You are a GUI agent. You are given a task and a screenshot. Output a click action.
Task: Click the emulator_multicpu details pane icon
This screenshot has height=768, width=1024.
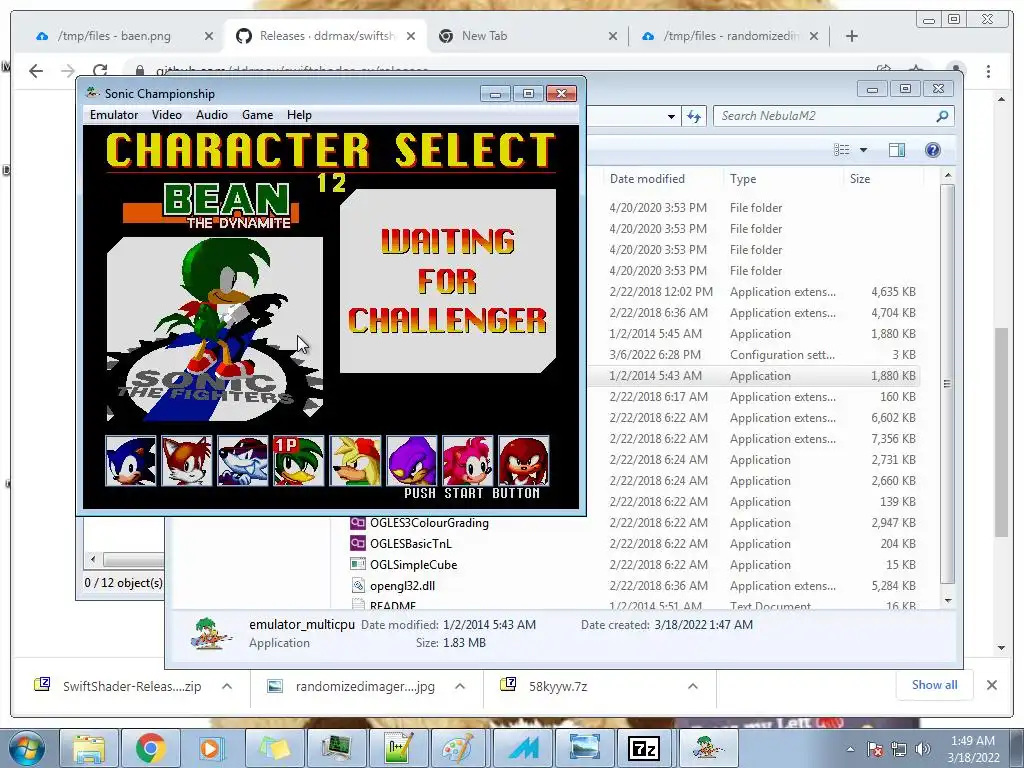[211, 633]
